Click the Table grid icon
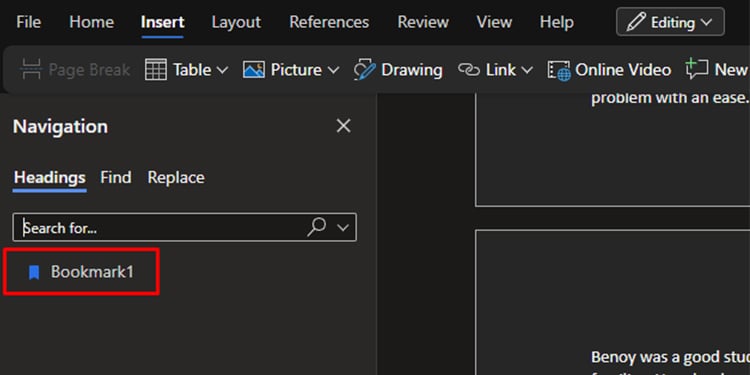 [x=155, y=70]
